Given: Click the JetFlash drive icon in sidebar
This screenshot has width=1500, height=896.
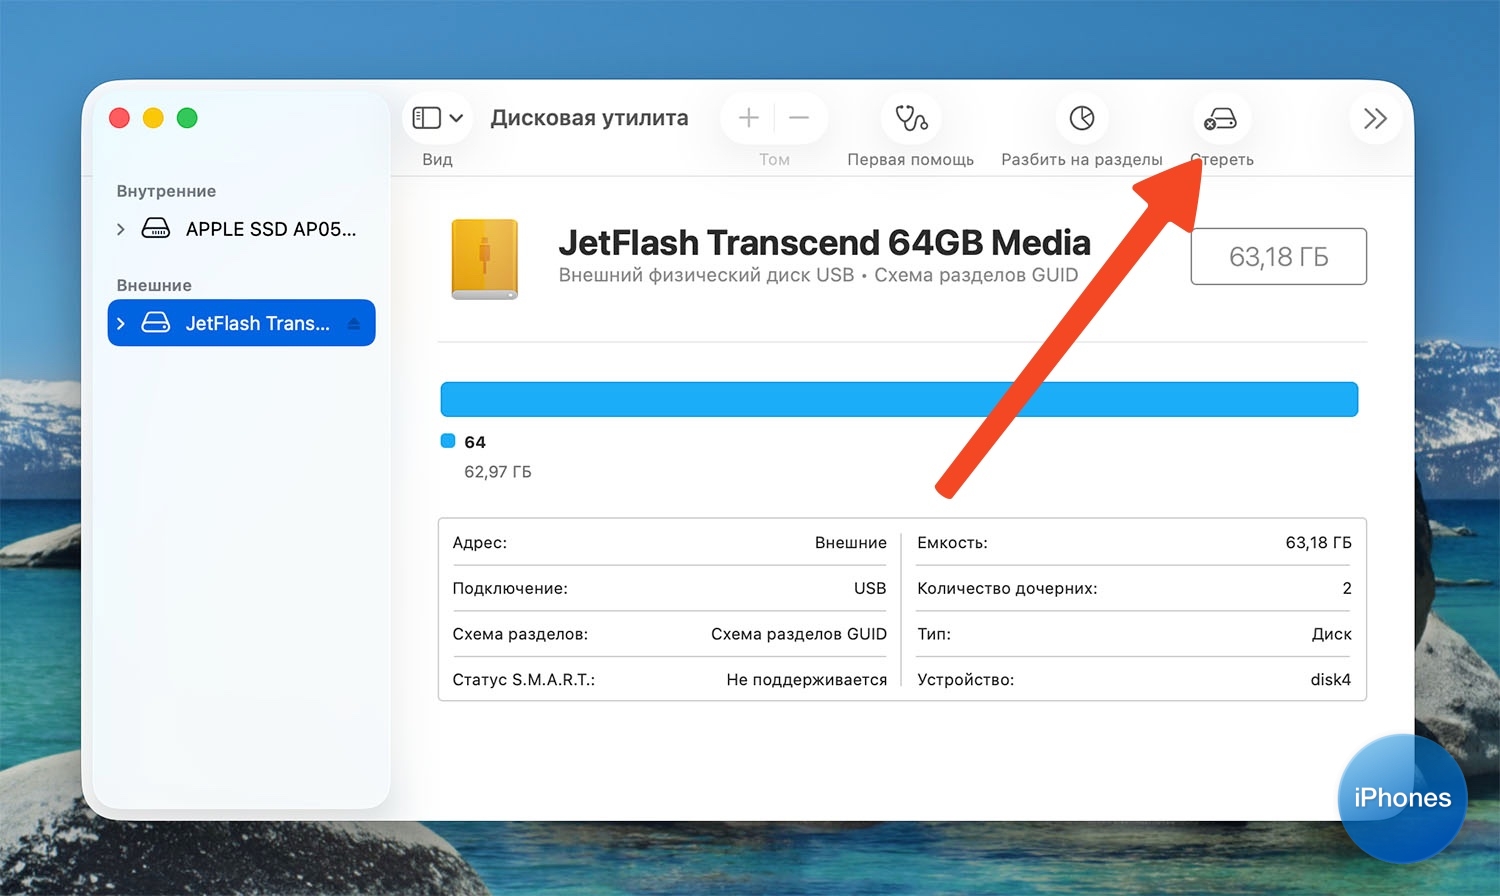Looking at the screenshot, I should point(156,323).
